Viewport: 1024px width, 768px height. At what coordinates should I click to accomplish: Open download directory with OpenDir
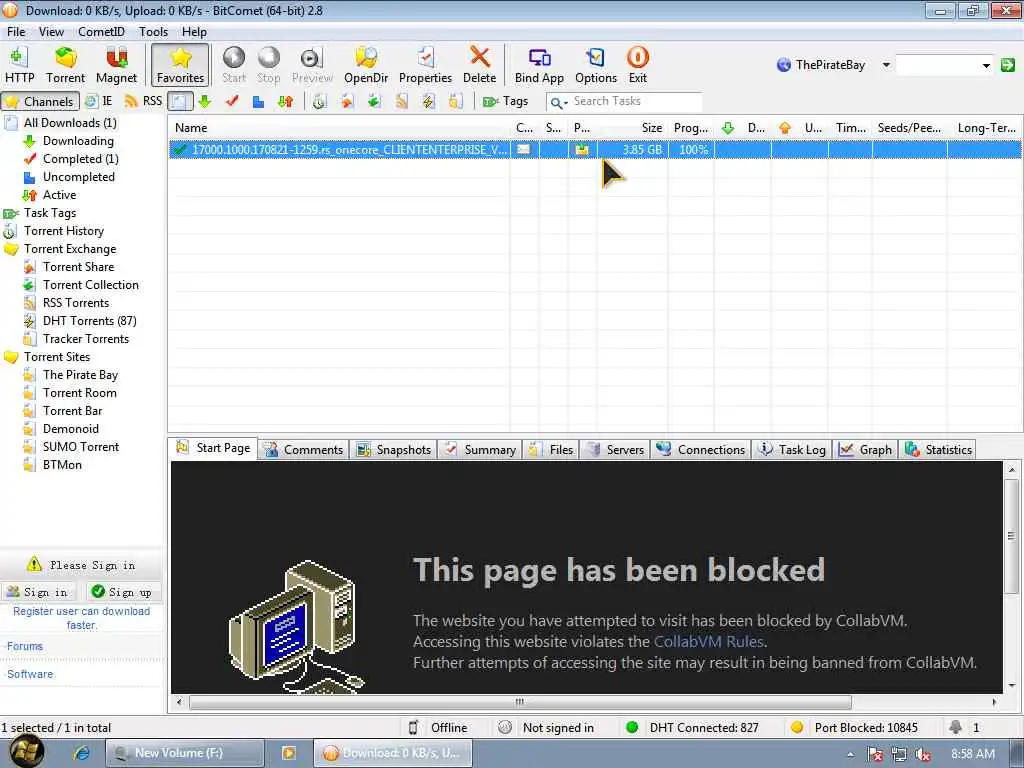coord(366,65)
